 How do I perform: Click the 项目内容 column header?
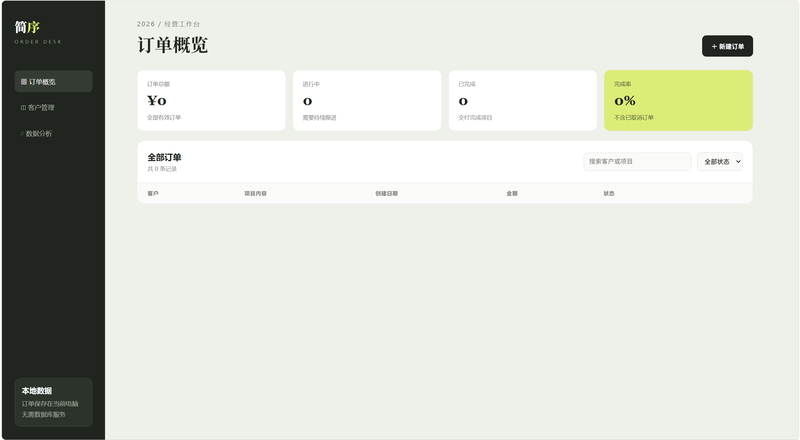coord(256,193)
